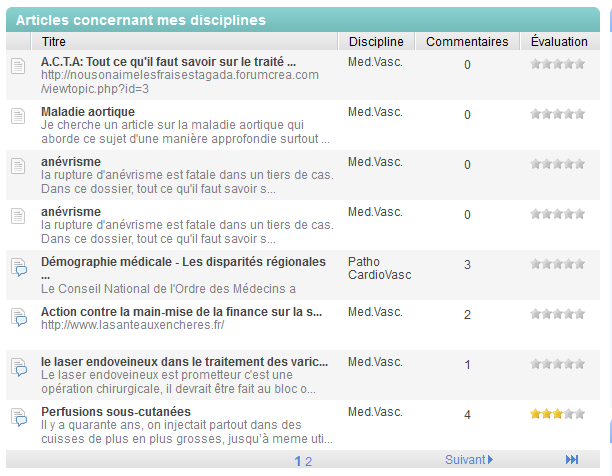
Task: Click the comment-bubble icon beside Action contre la main-mise
Action: (x=17, y=316)
